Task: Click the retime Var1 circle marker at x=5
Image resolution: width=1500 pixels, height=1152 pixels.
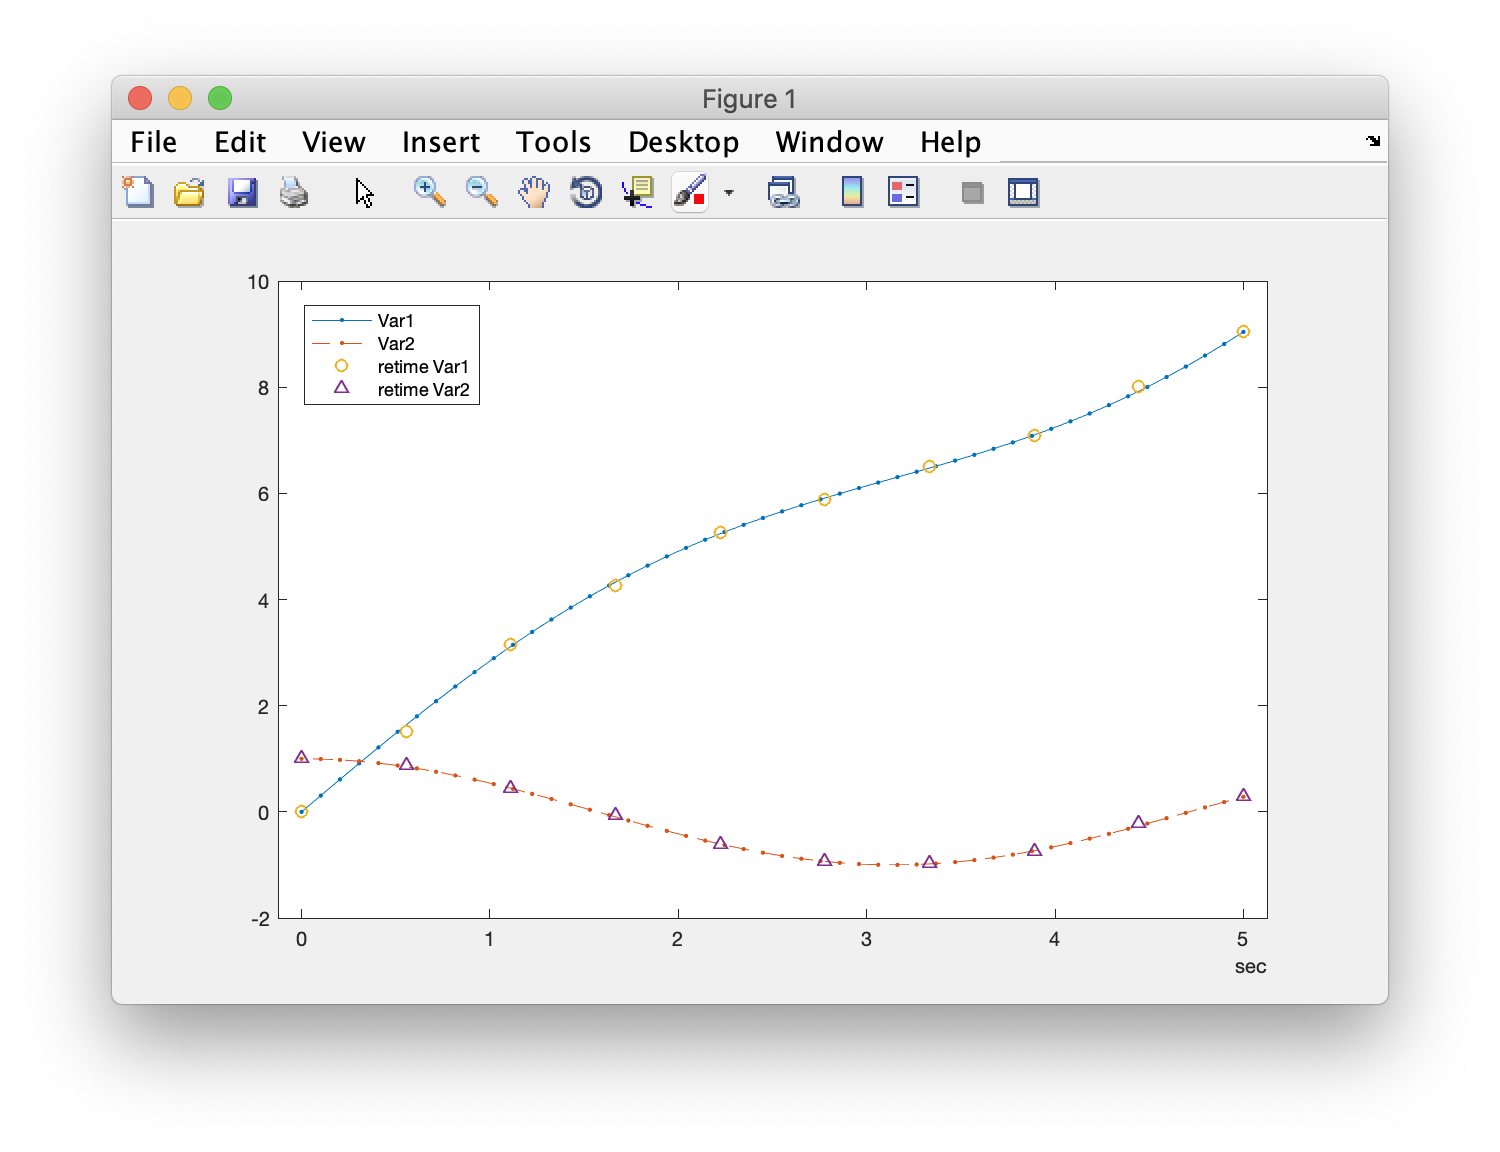Action: point(1243,332)
